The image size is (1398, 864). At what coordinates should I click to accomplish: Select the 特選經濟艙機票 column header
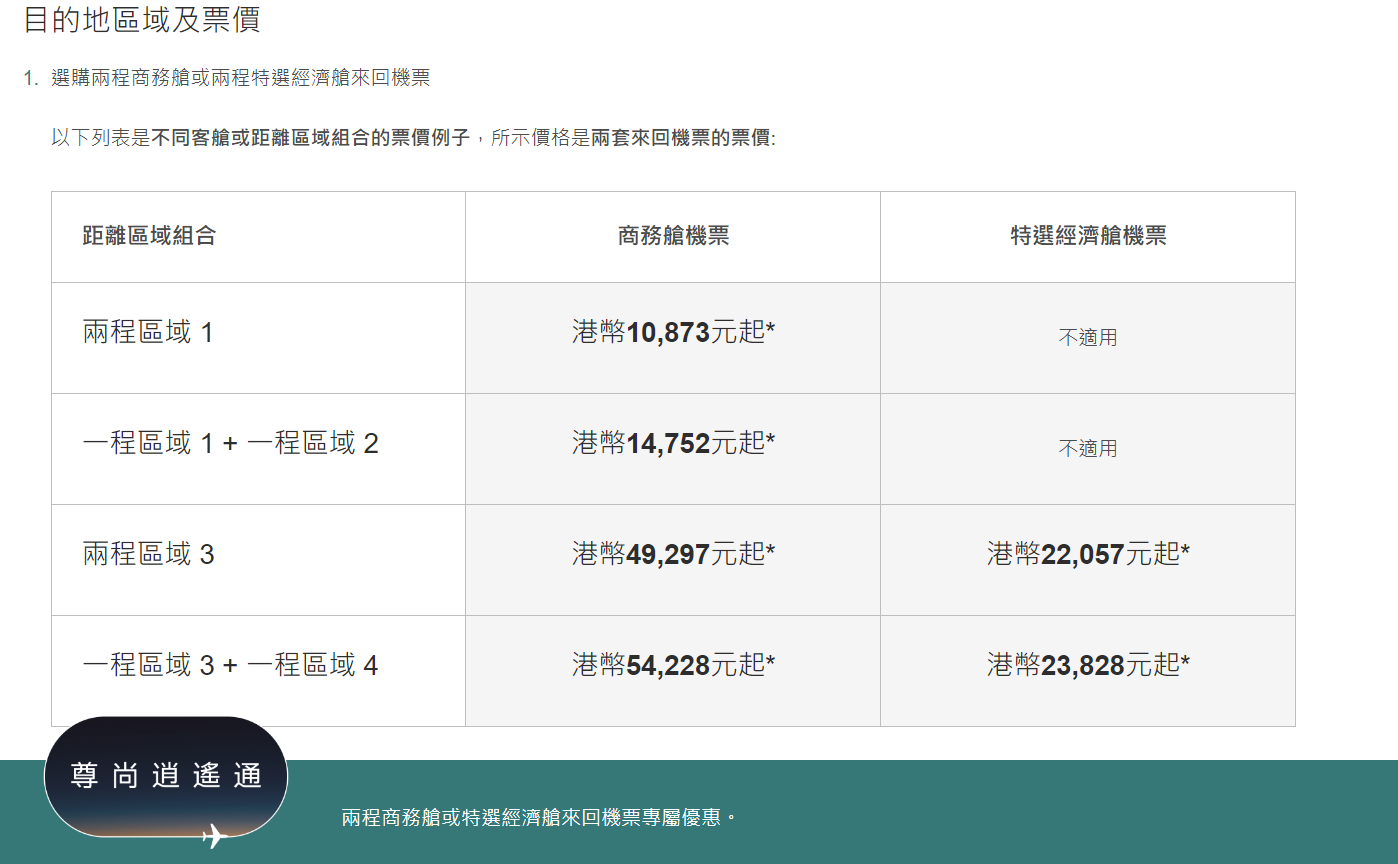click(x=1087, y=236)
